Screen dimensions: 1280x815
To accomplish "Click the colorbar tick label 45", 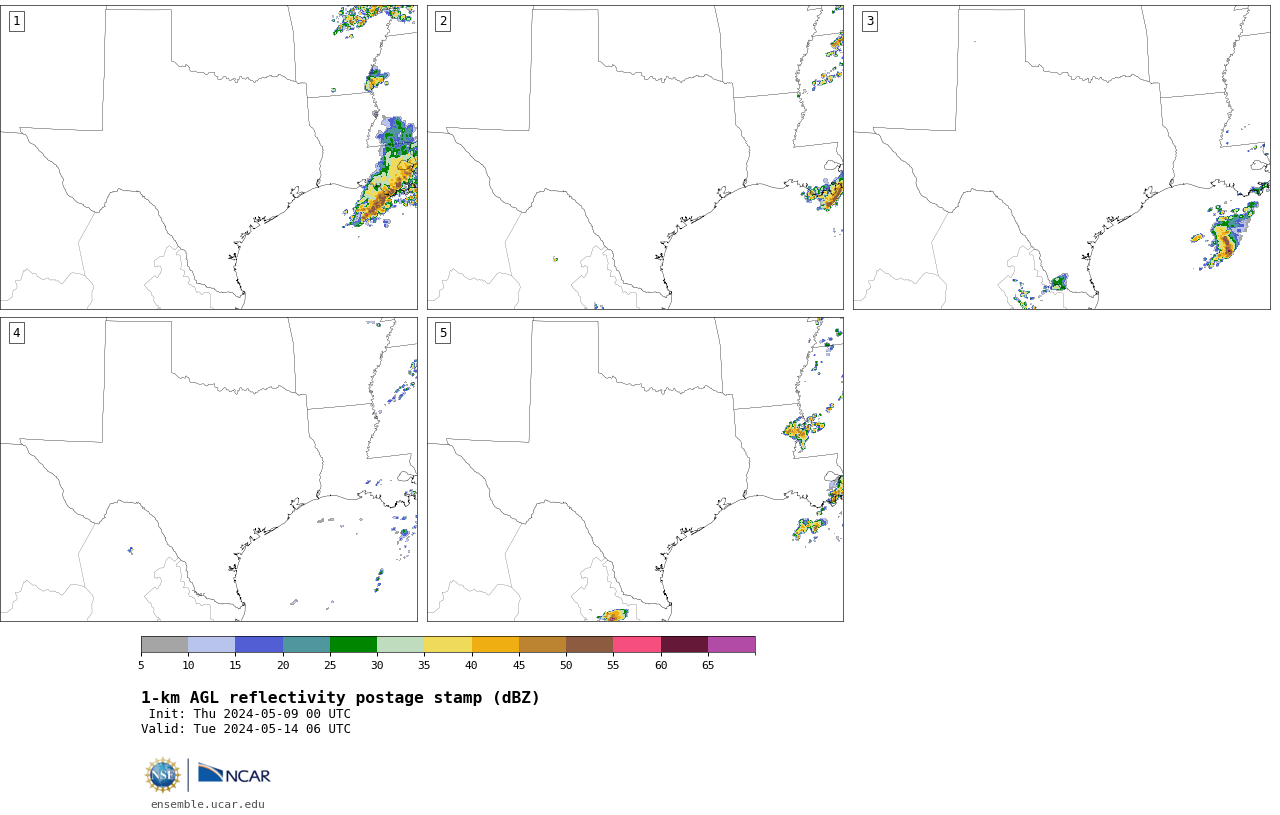I will coord(519,665).
